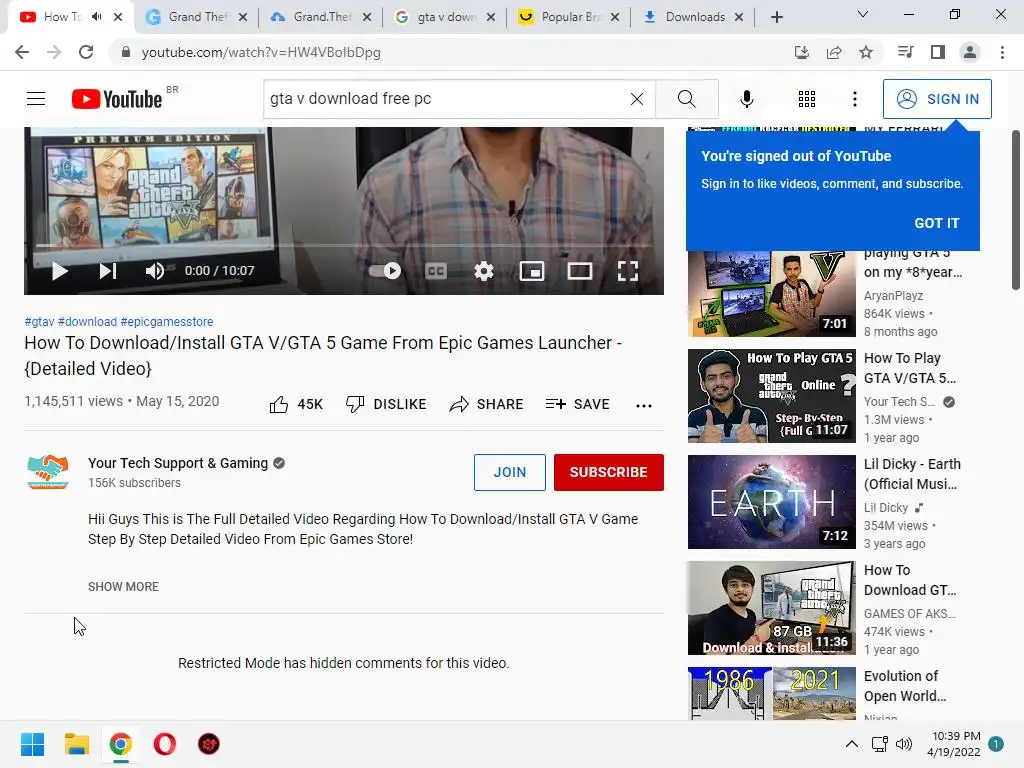This screenshot has width=1024, height=768.
Task: Open video settings gear icon
Action: 484,270
